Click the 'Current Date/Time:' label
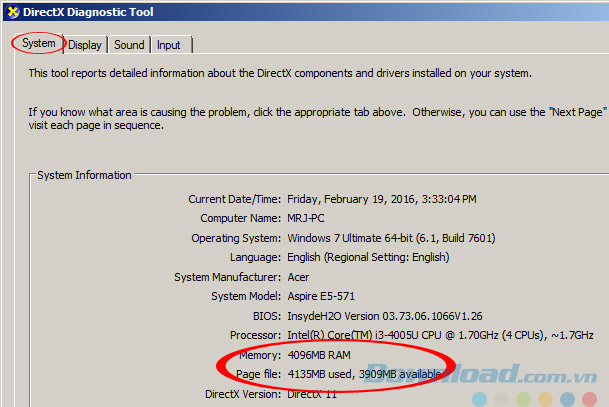The width and height of the screenshot is (609, 407). pyautogui.click(x=235, y=199)
